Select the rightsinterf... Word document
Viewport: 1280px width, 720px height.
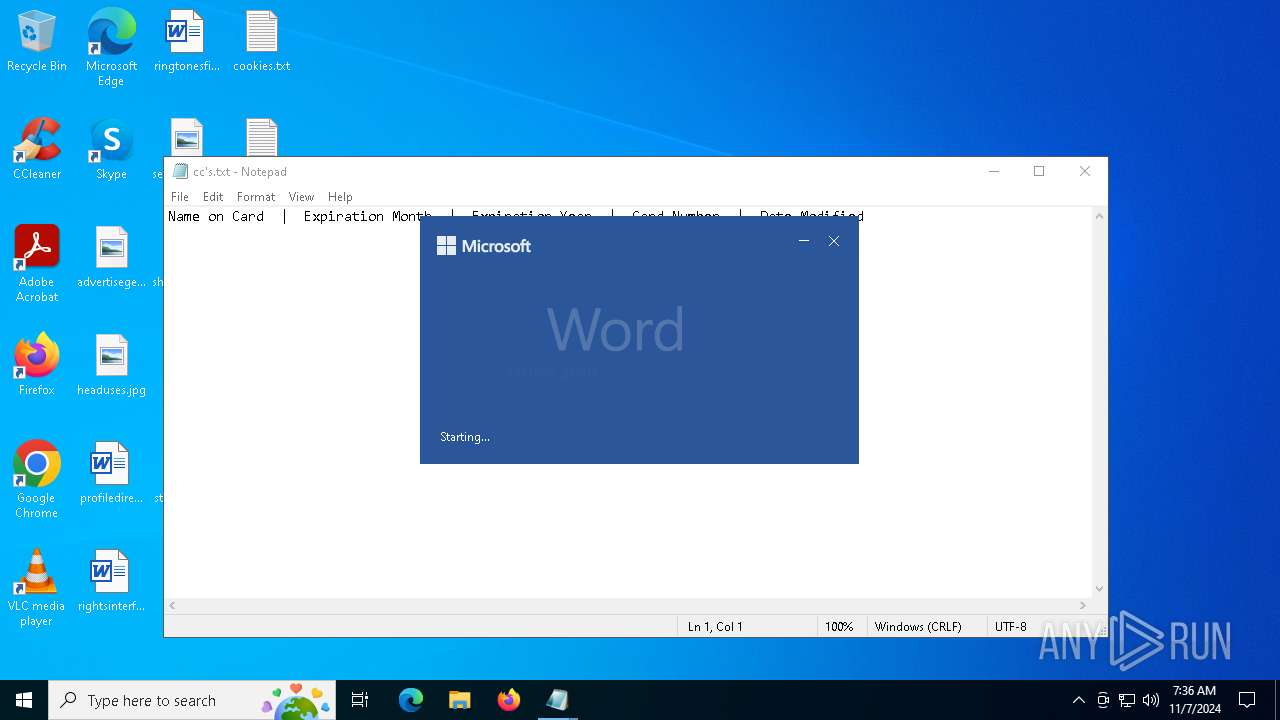(111, 582)
